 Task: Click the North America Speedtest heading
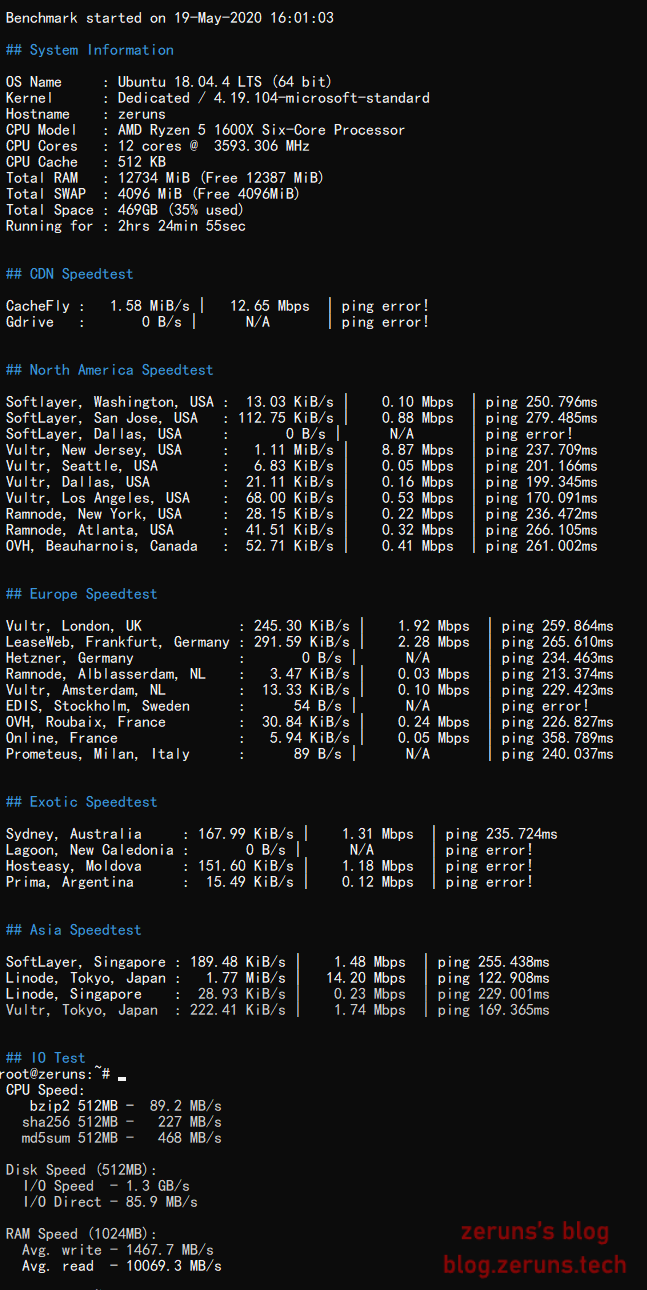[110, 370]
